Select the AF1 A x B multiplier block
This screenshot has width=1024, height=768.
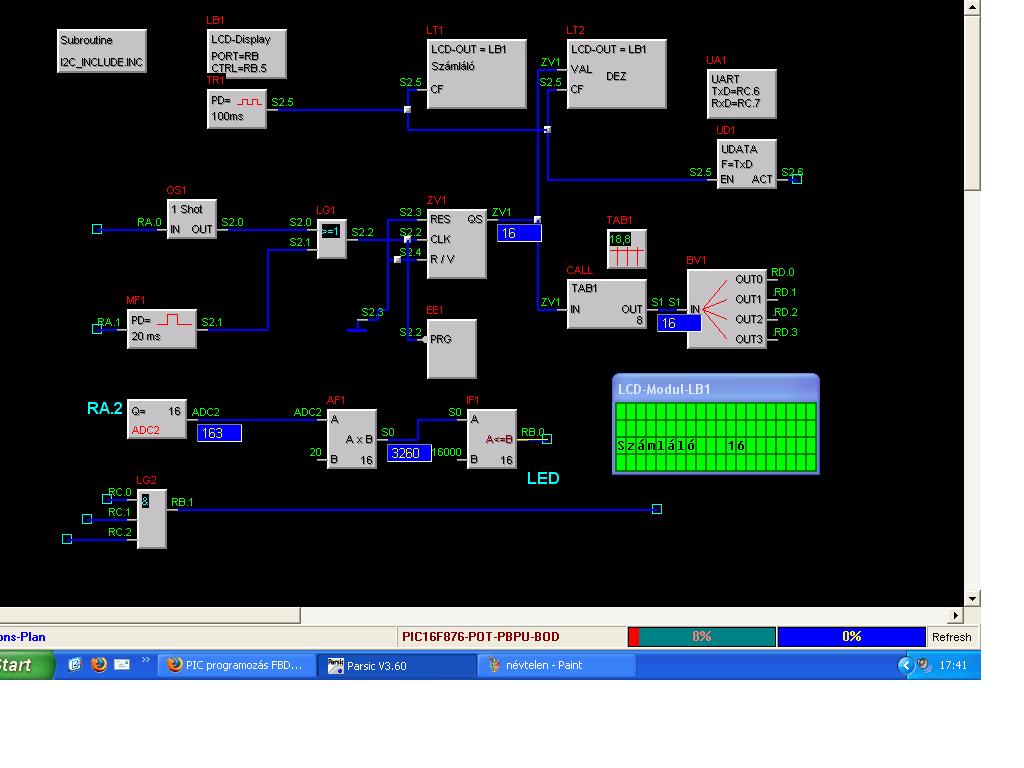tap(351, 439)
